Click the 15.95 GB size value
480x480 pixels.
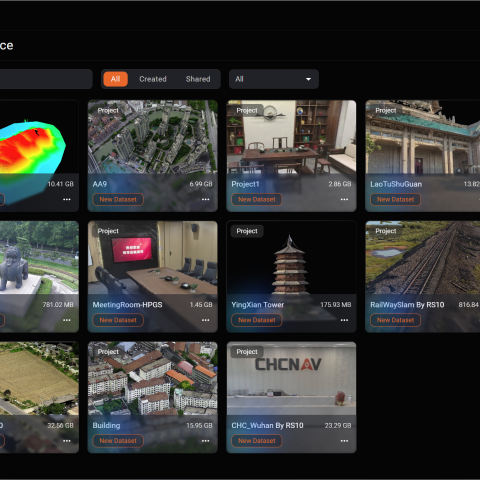[199, 425]
